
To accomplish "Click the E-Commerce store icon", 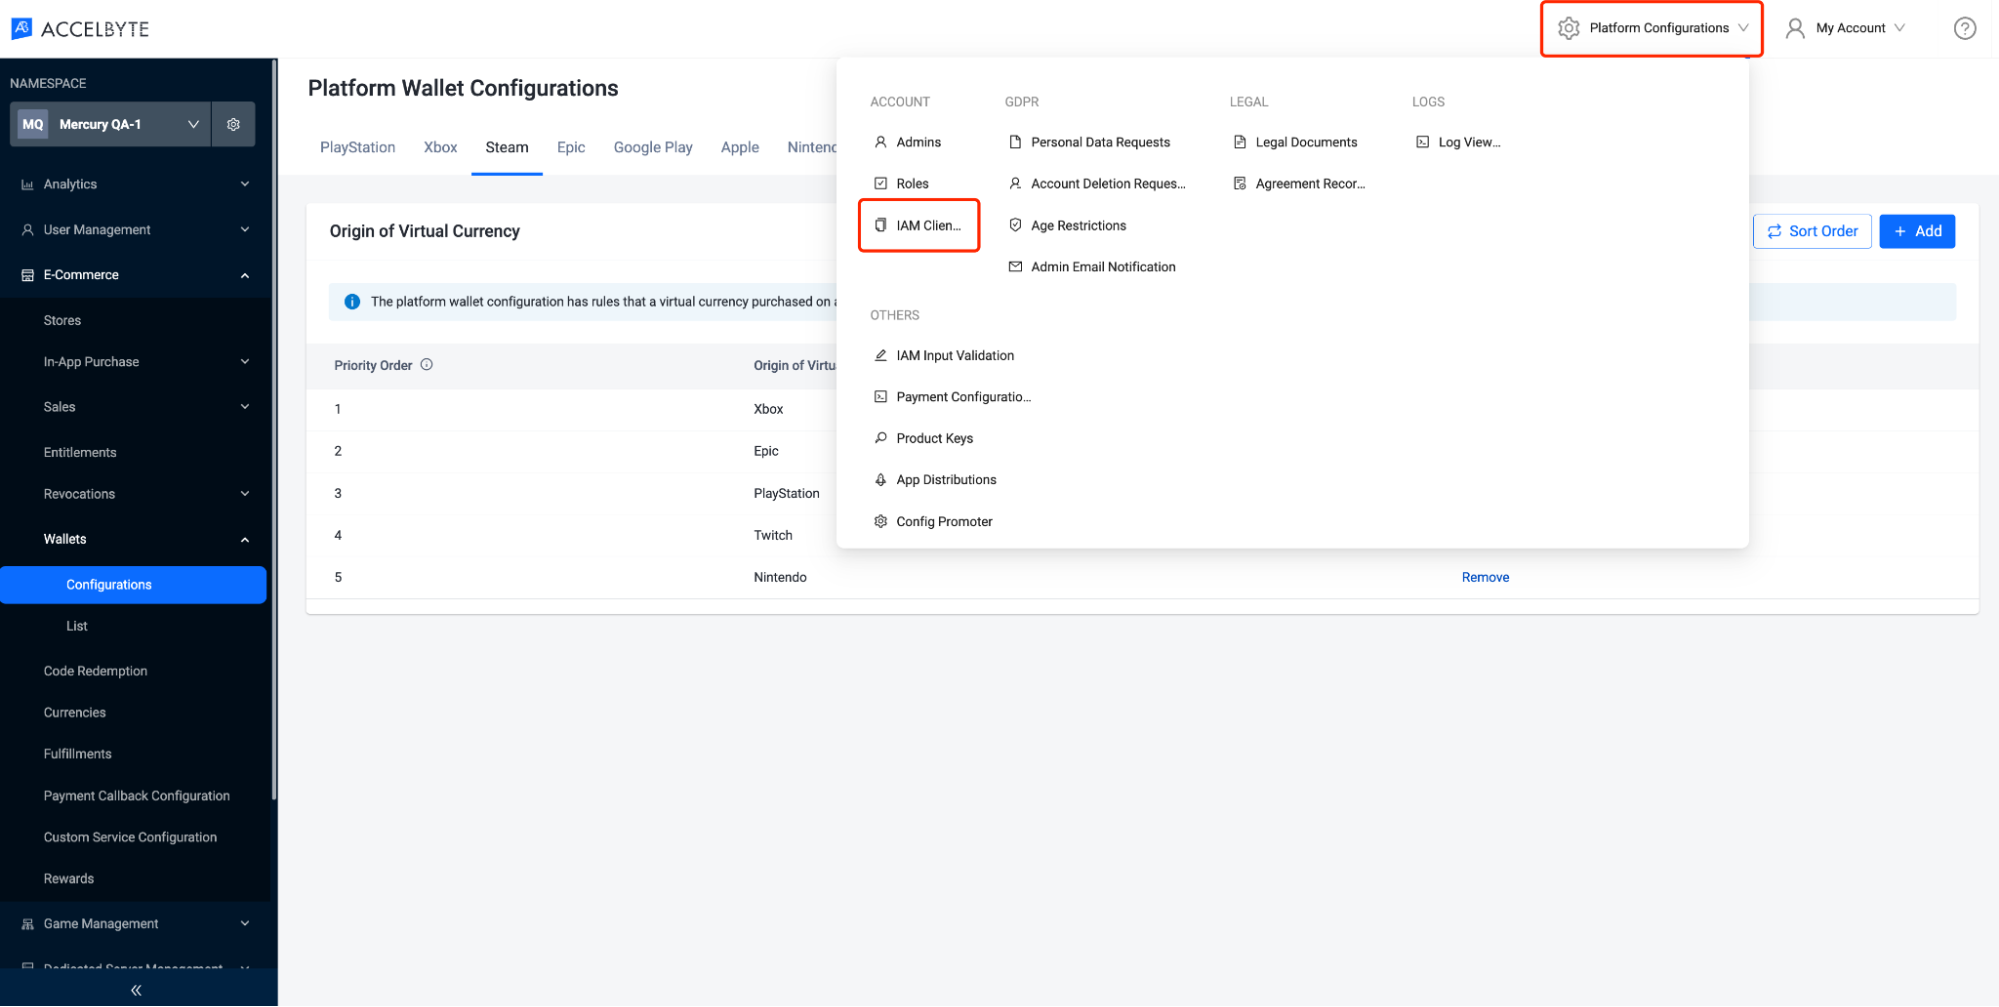I will coord(27,275).
